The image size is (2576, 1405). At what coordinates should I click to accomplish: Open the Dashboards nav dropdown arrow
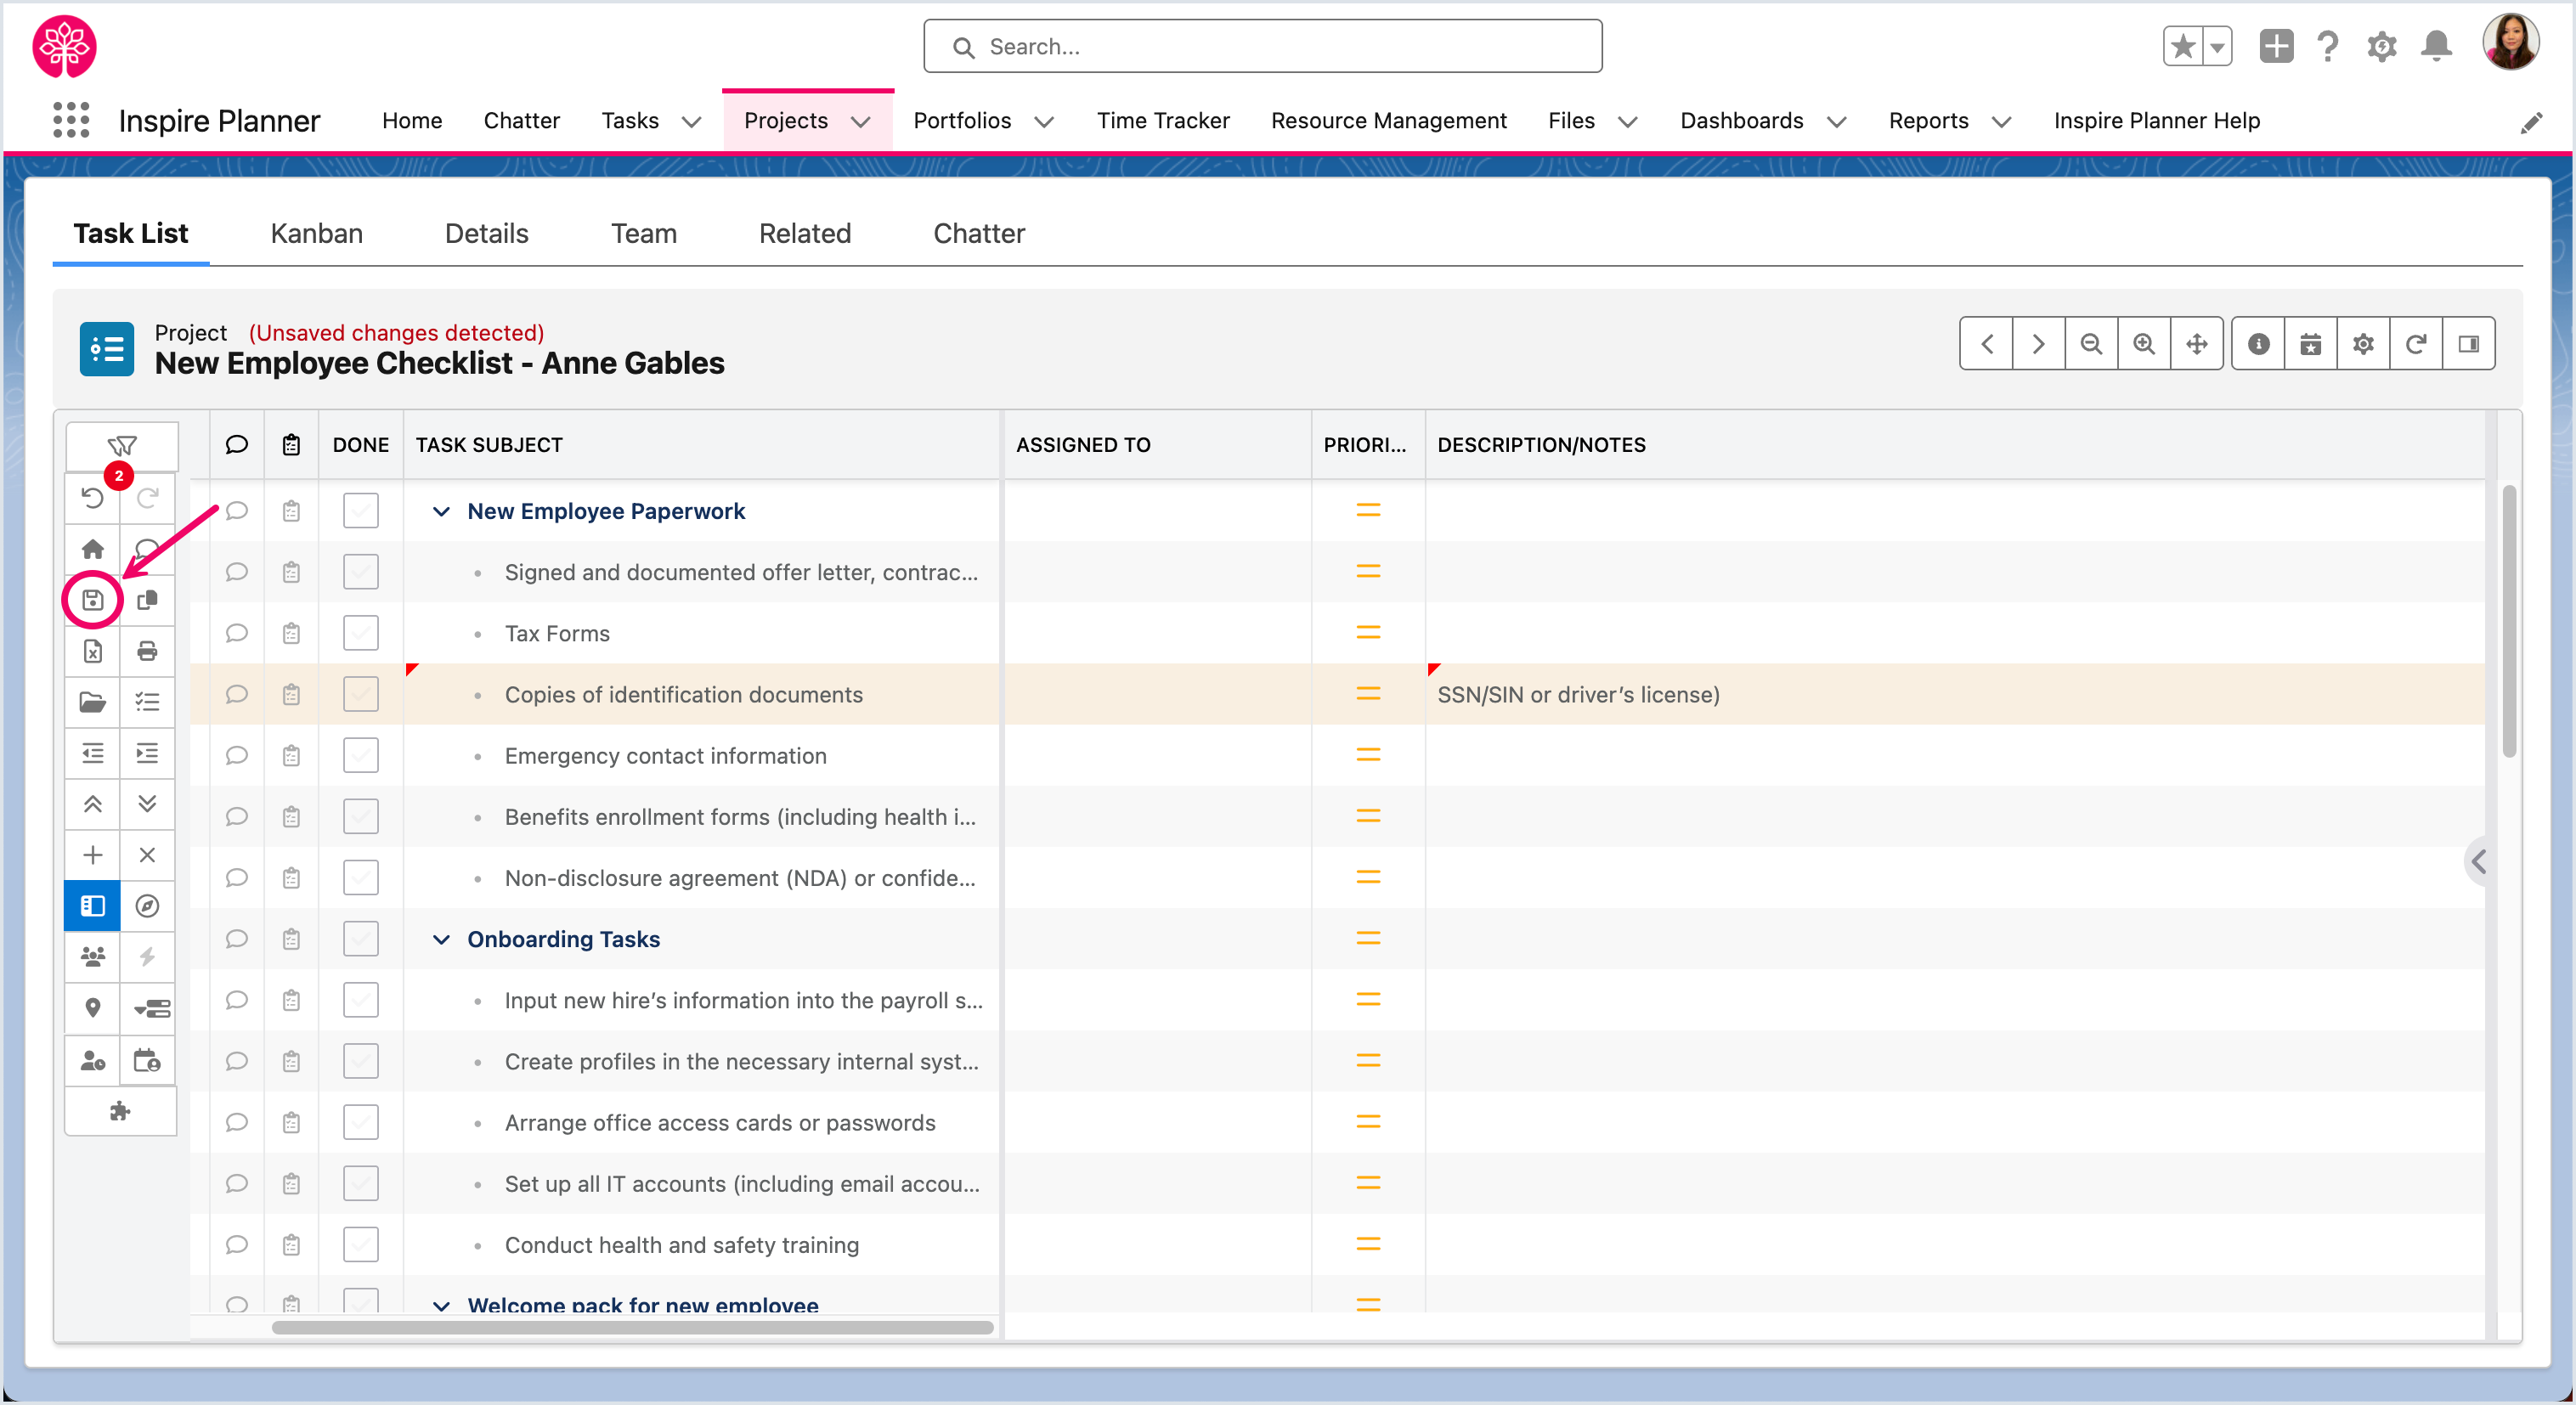pyautogui.click(x=1837, y=122)
